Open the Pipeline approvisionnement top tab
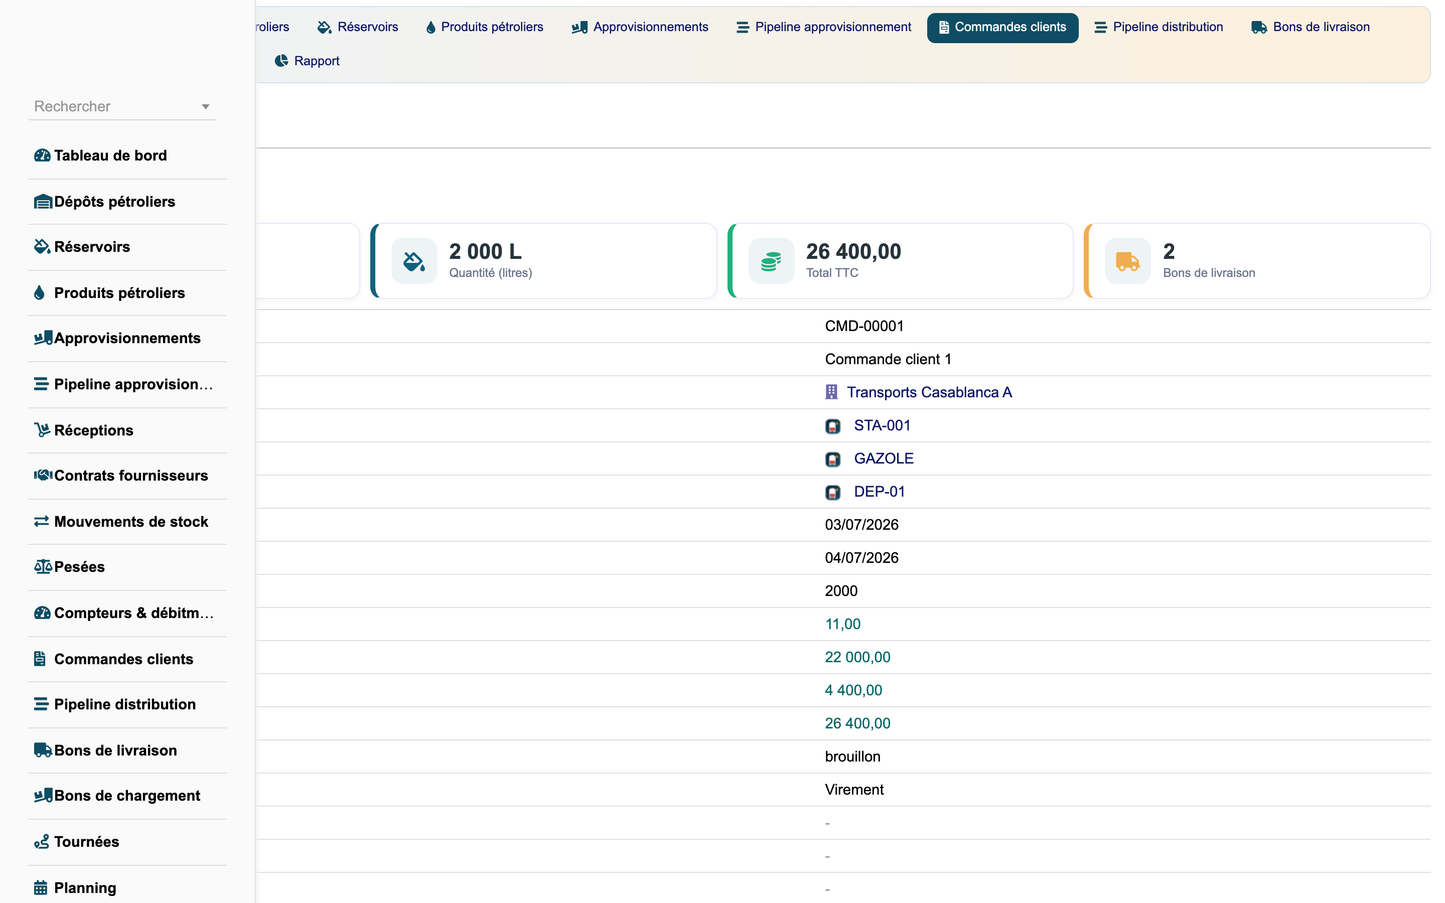1445x903 pixels. (824, 28)
